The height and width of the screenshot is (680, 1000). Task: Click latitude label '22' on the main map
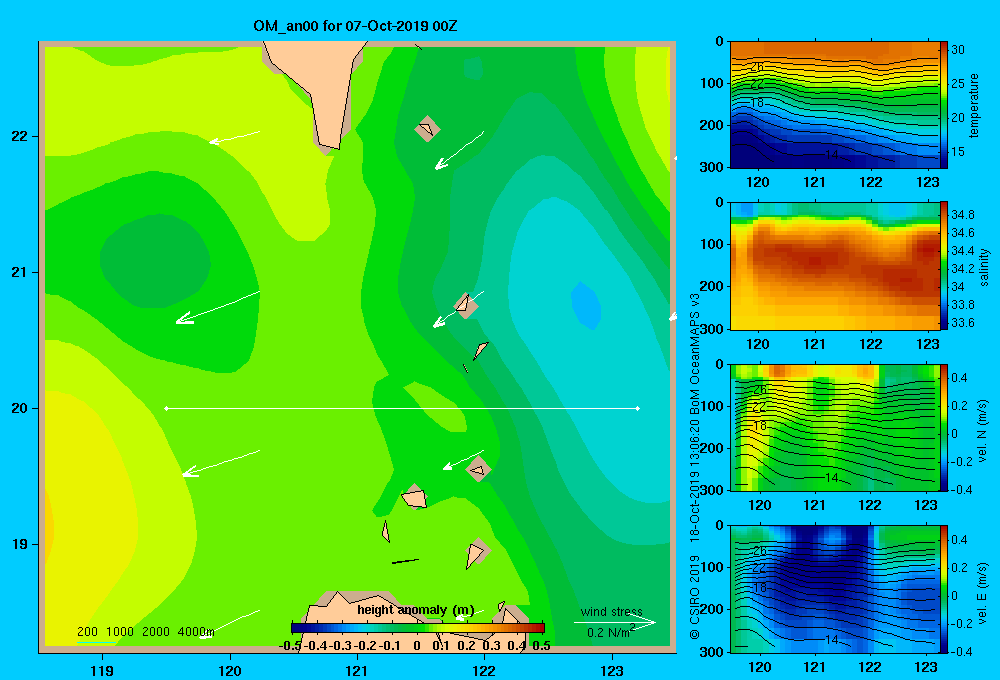(20, 137)
